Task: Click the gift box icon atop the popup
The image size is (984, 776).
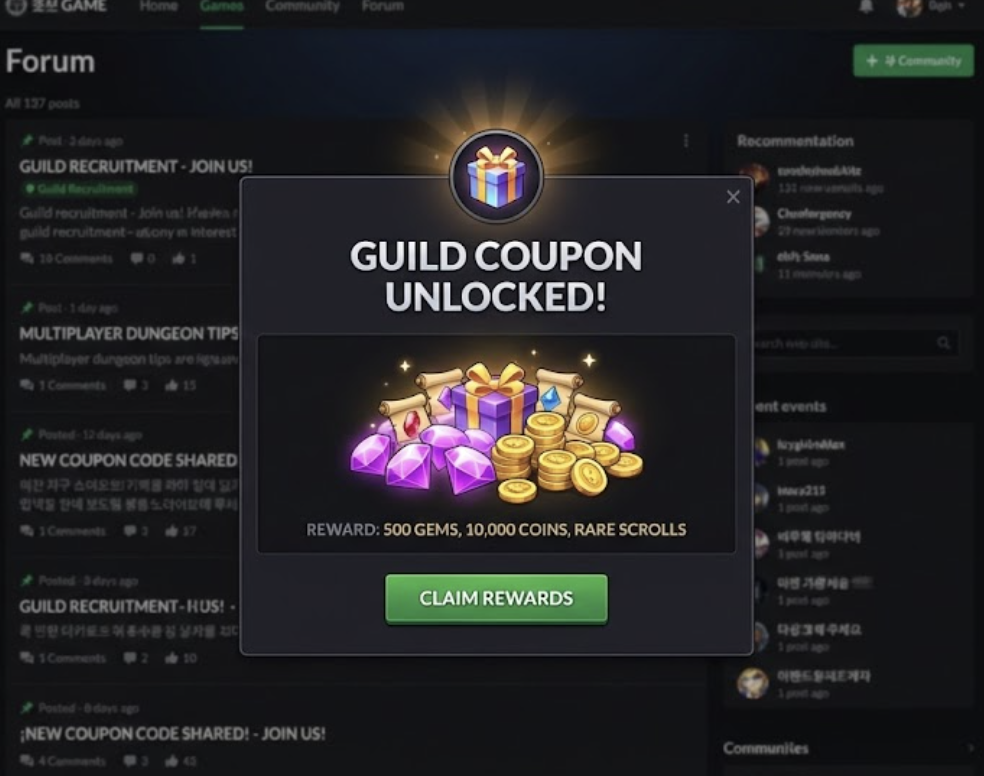Action: click(x=496, y=176)
